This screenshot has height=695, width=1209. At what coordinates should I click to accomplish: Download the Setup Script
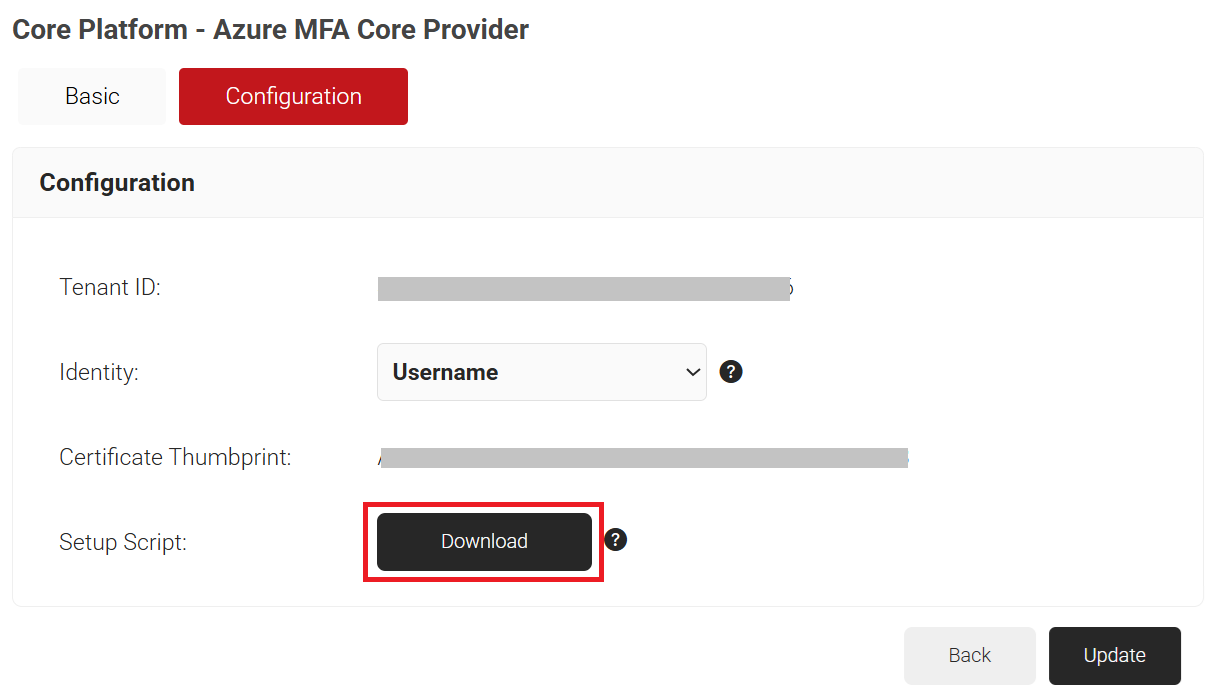point(484,541)
